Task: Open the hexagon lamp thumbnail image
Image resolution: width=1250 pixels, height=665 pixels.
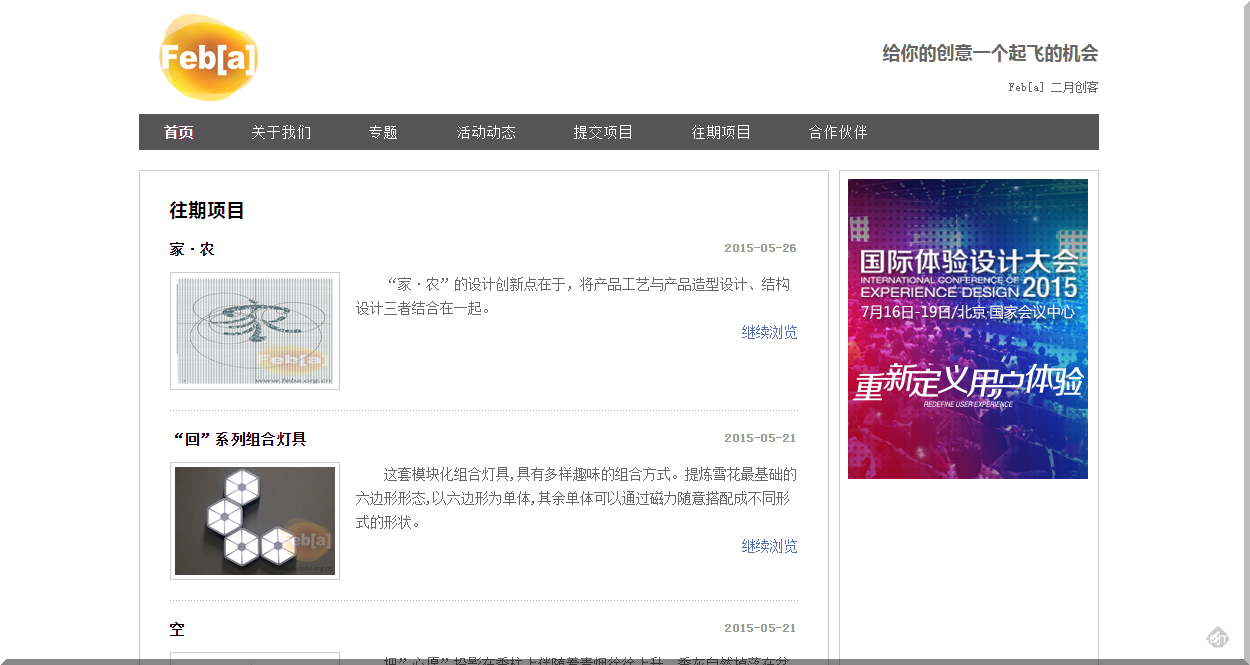Action: coord(255,520)
